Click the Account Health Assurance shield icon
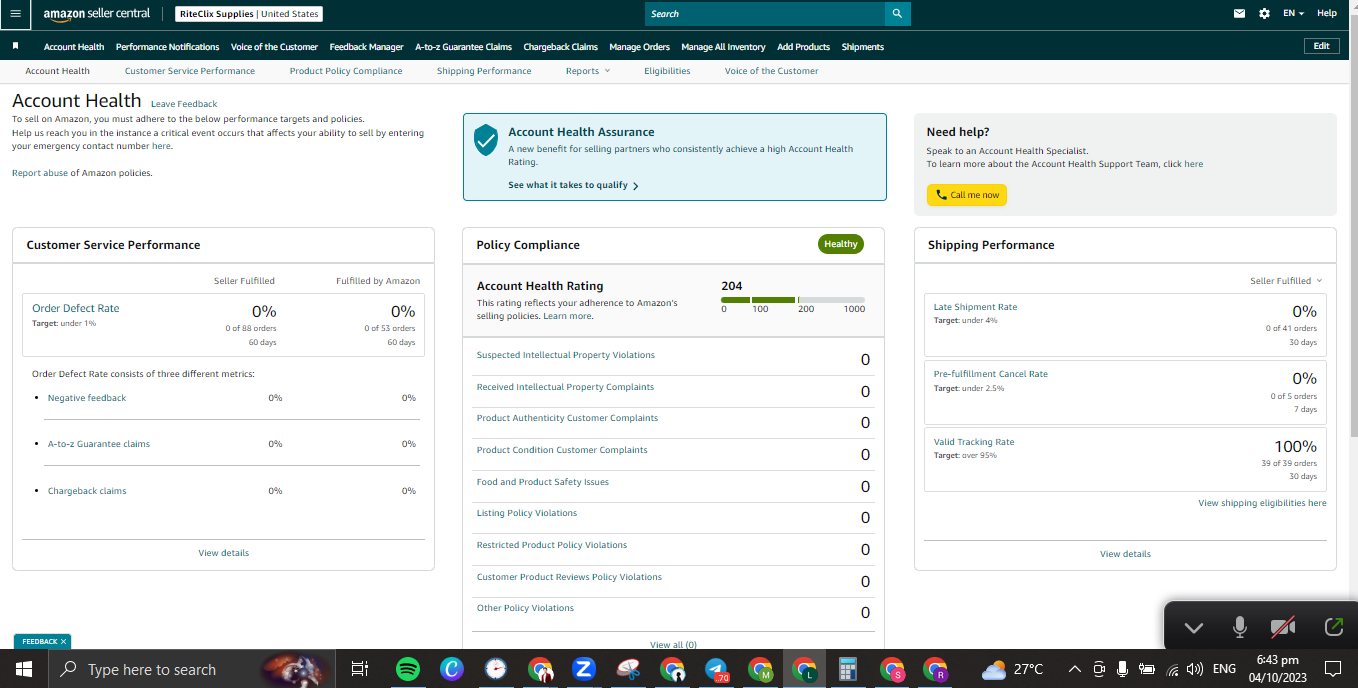 [x=486, y=140]
